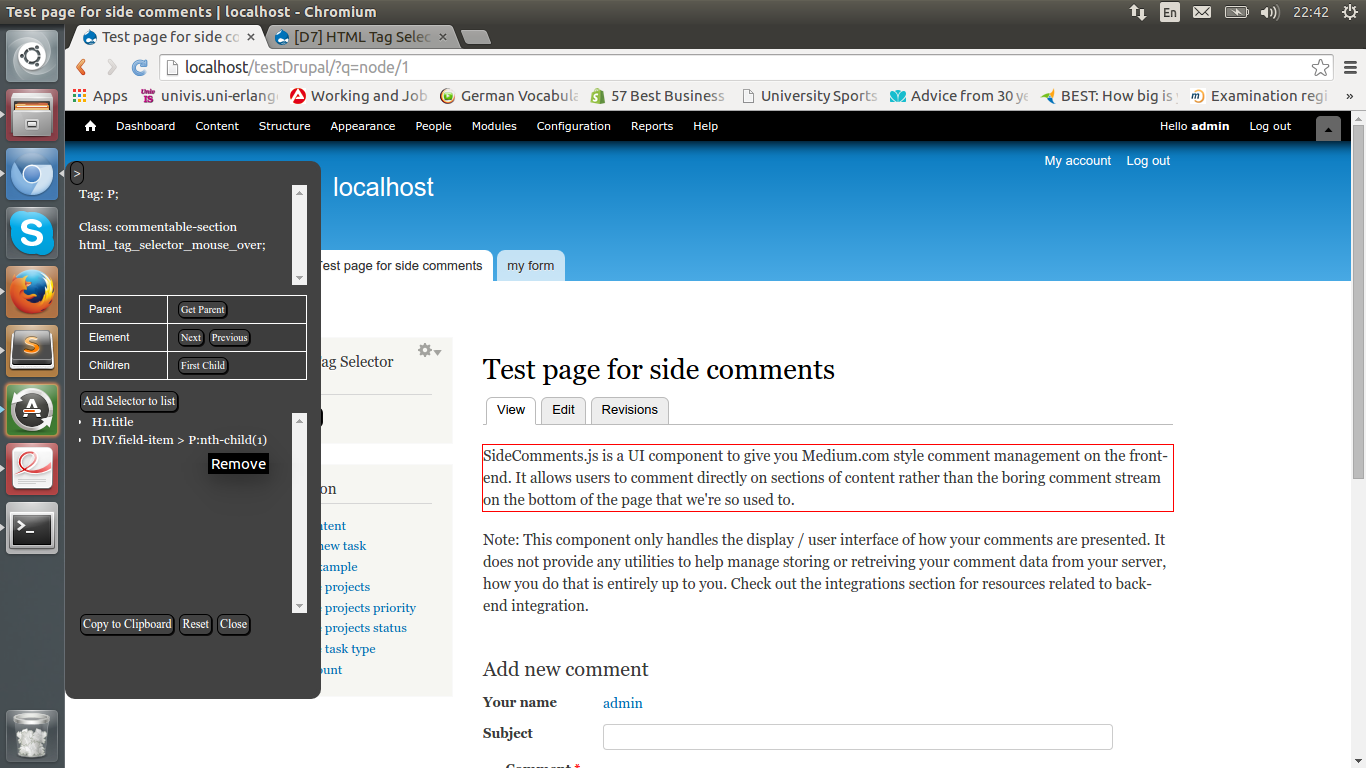Click the volume icon in the system tray
Screen dimensions: 1366x768
(1270, 13)
